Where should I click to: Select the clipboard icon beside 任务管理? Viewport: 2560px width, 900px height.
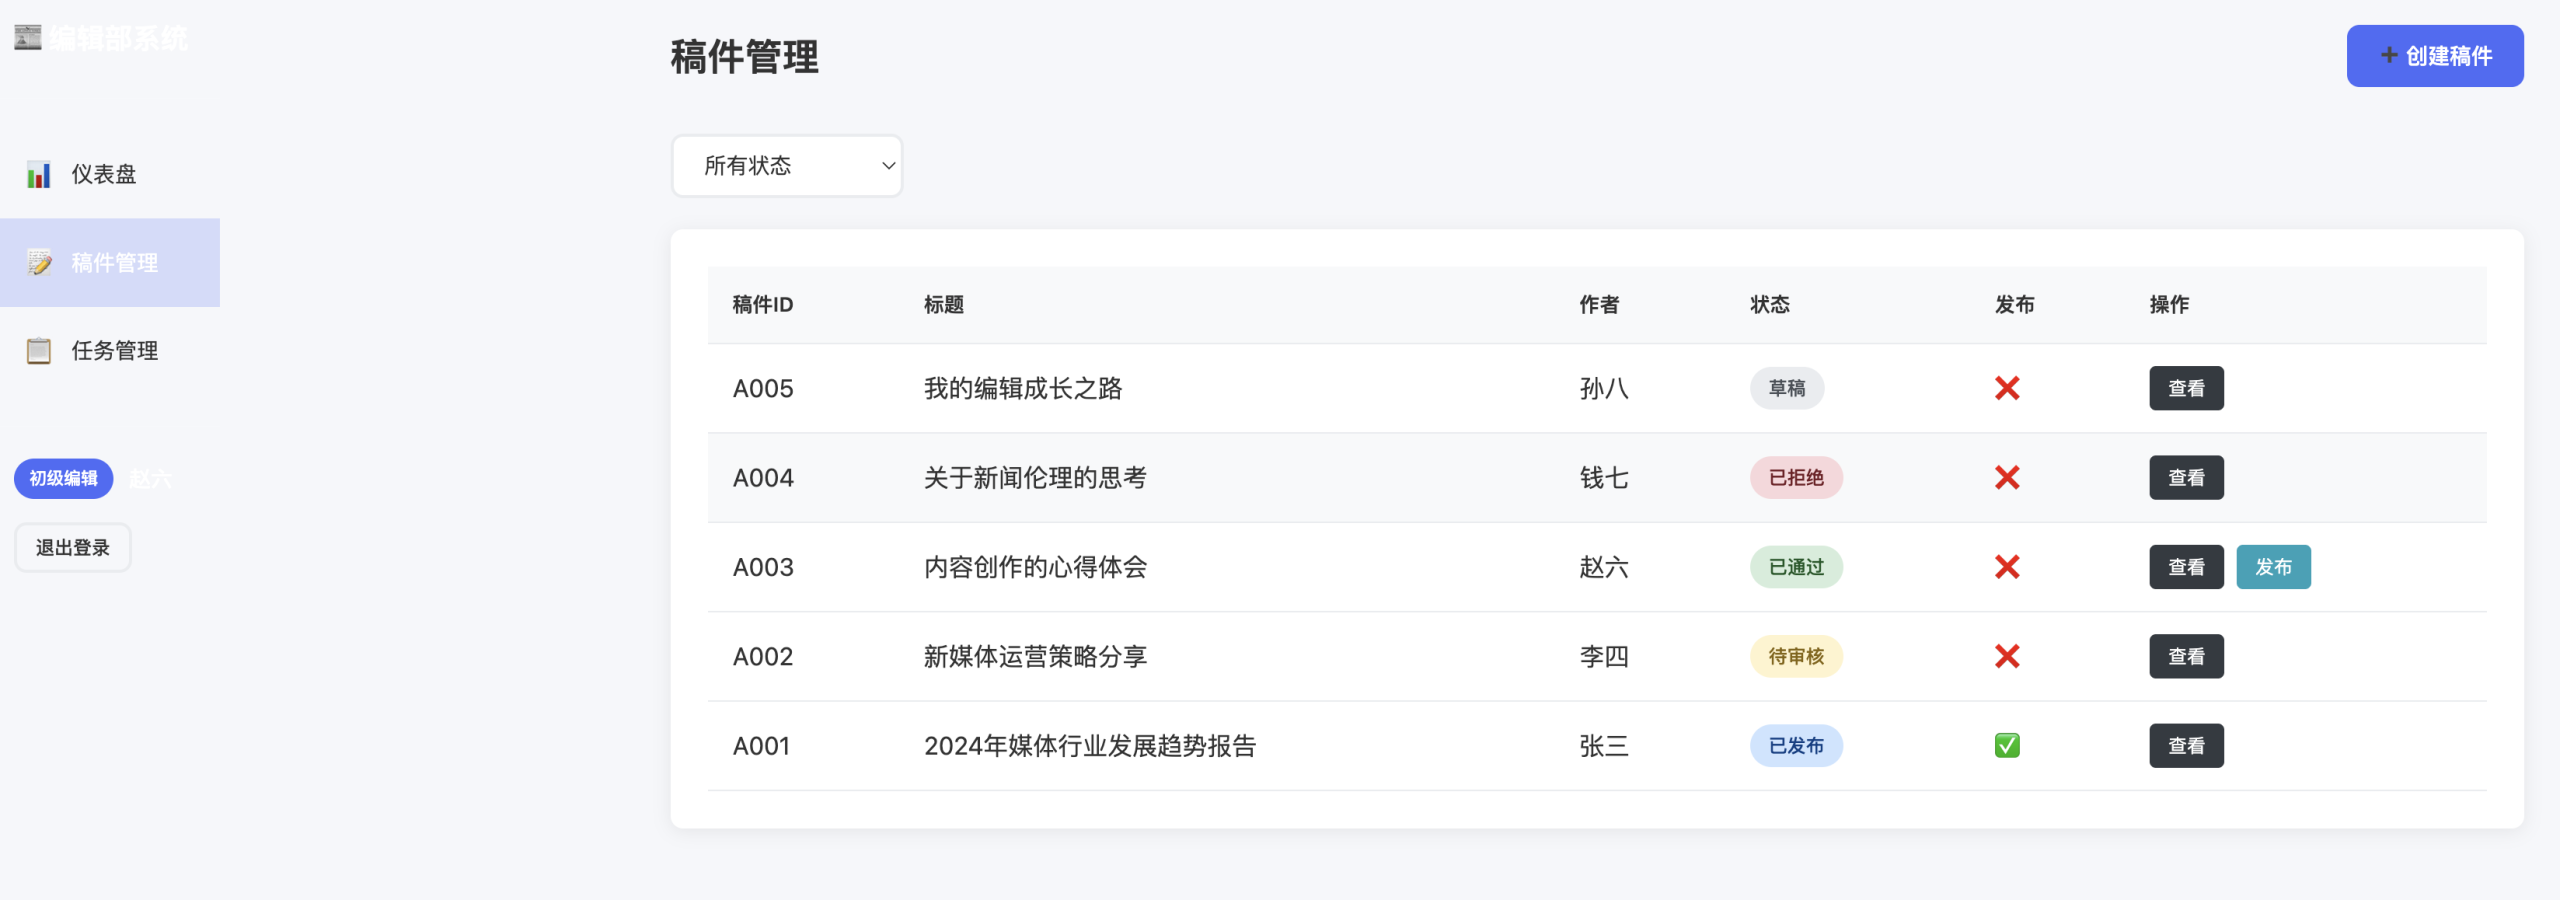point(38,351)
